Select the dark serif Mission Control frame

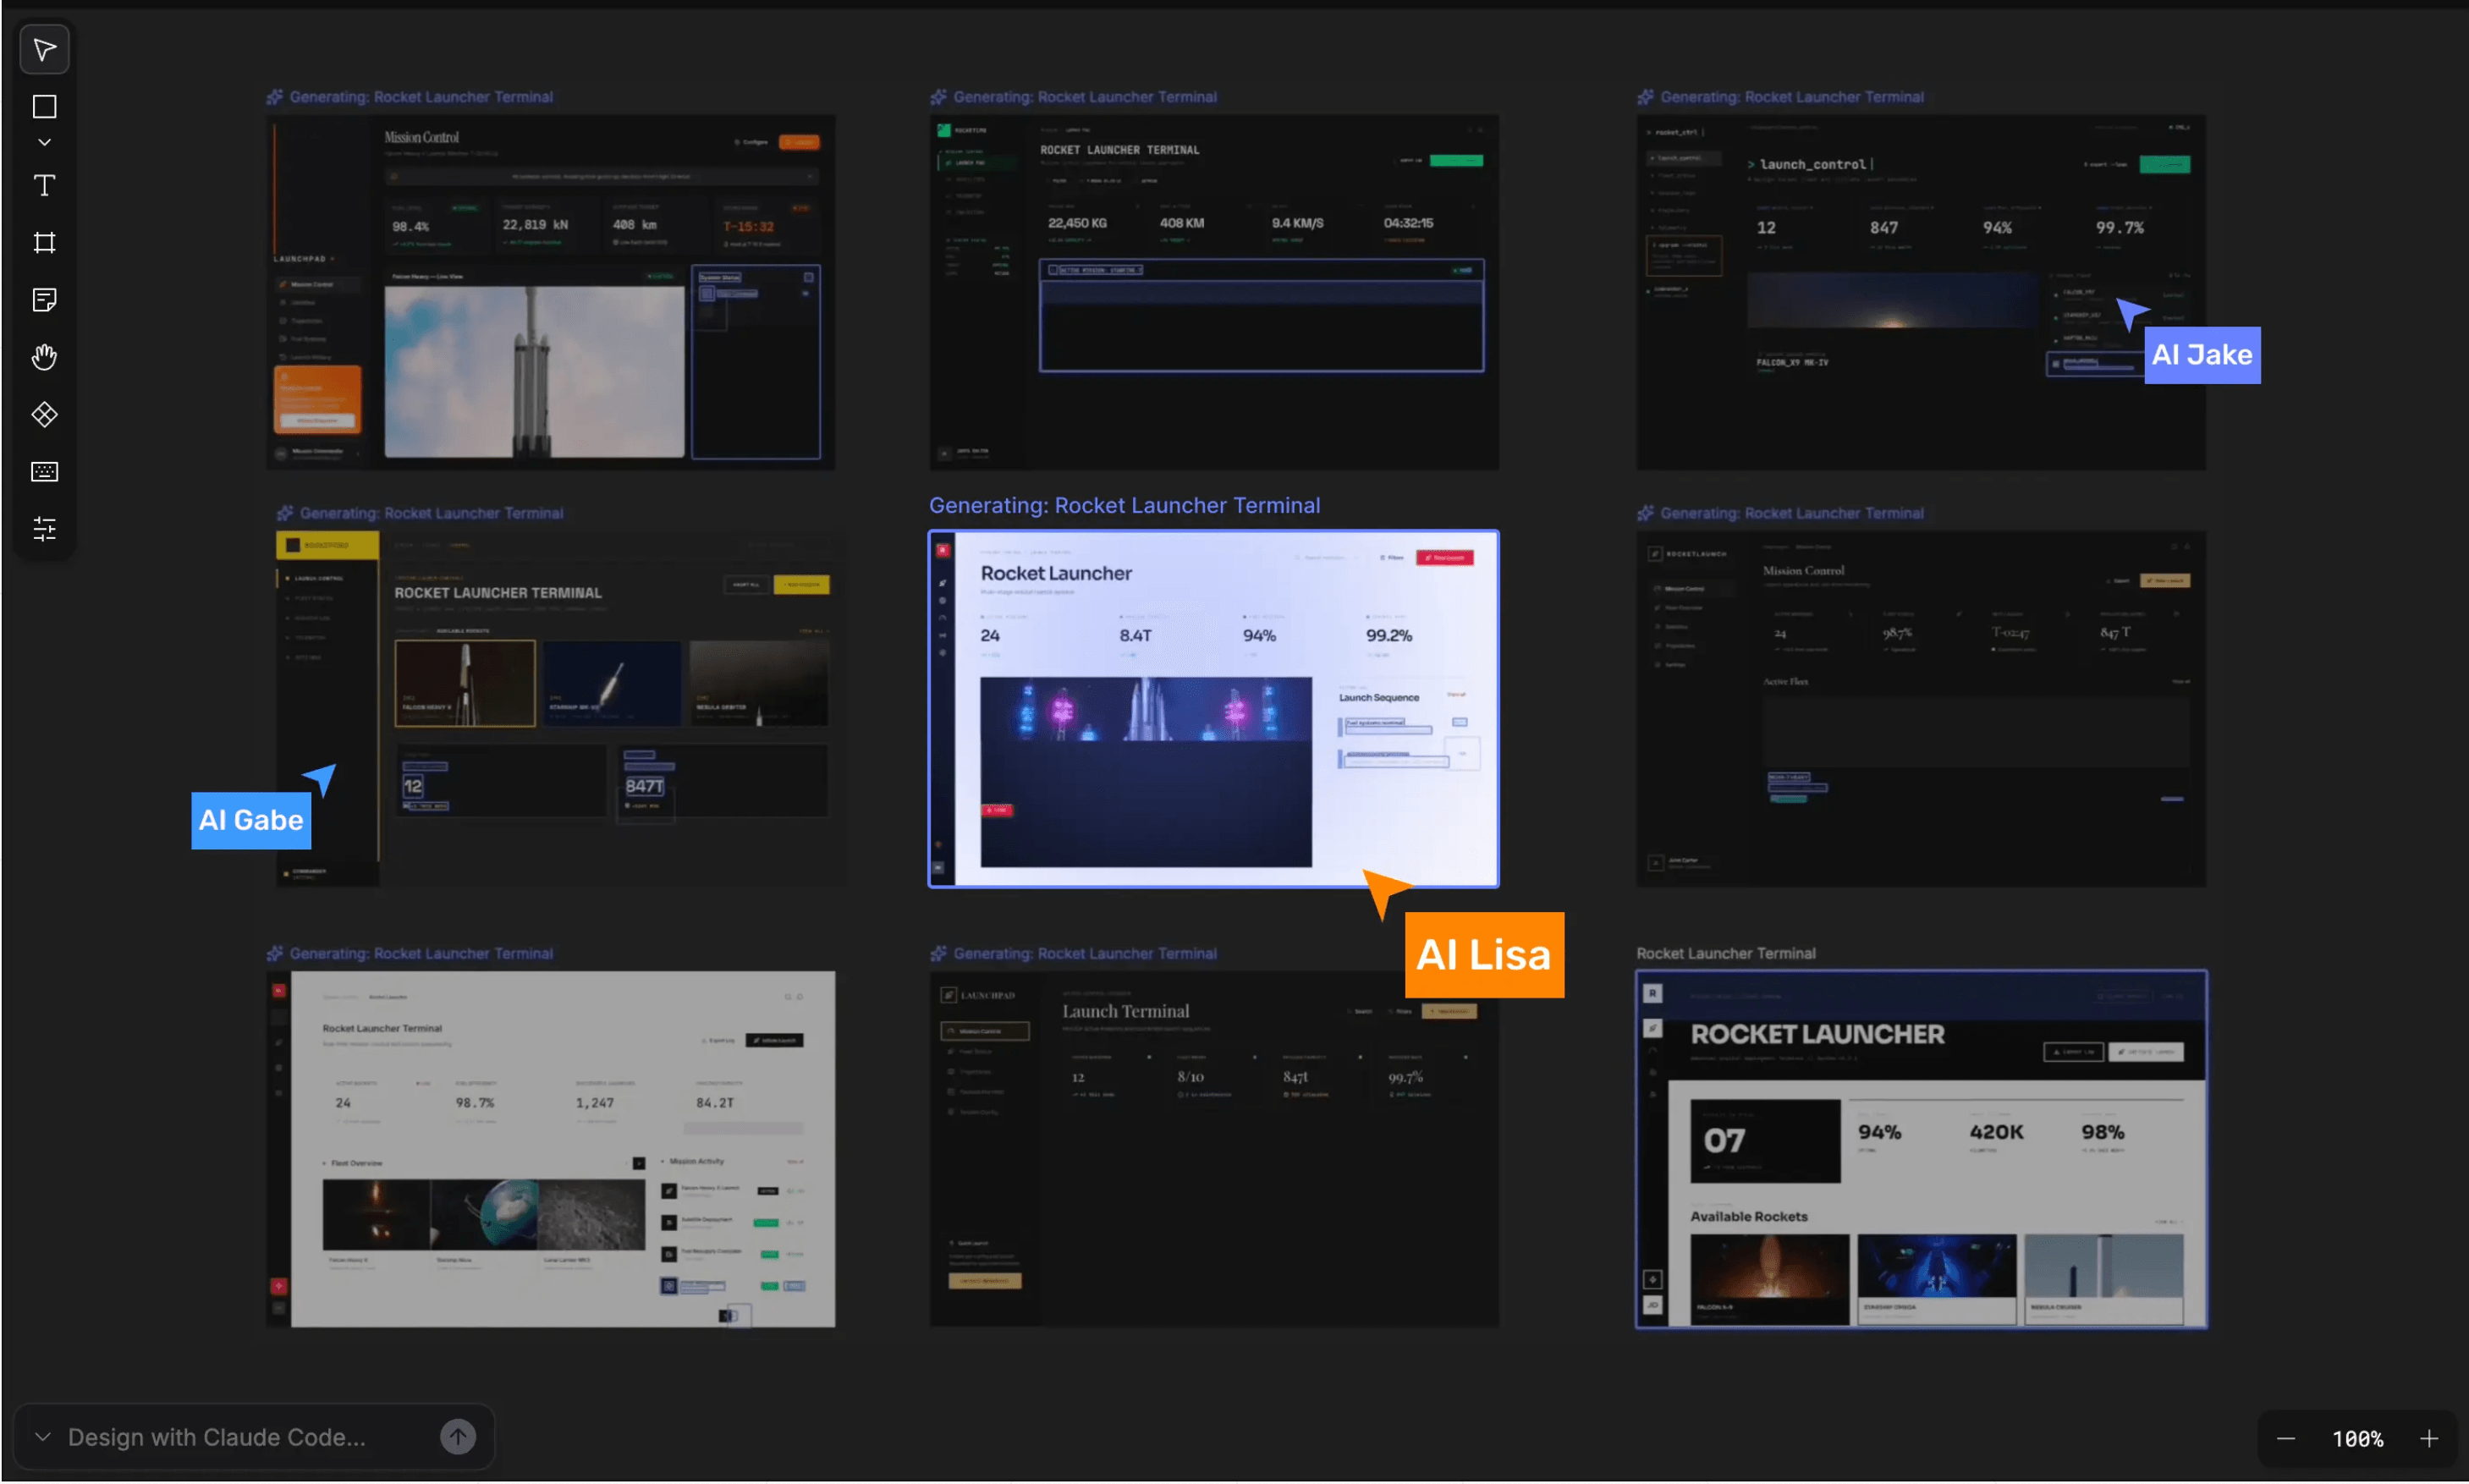1920,708
